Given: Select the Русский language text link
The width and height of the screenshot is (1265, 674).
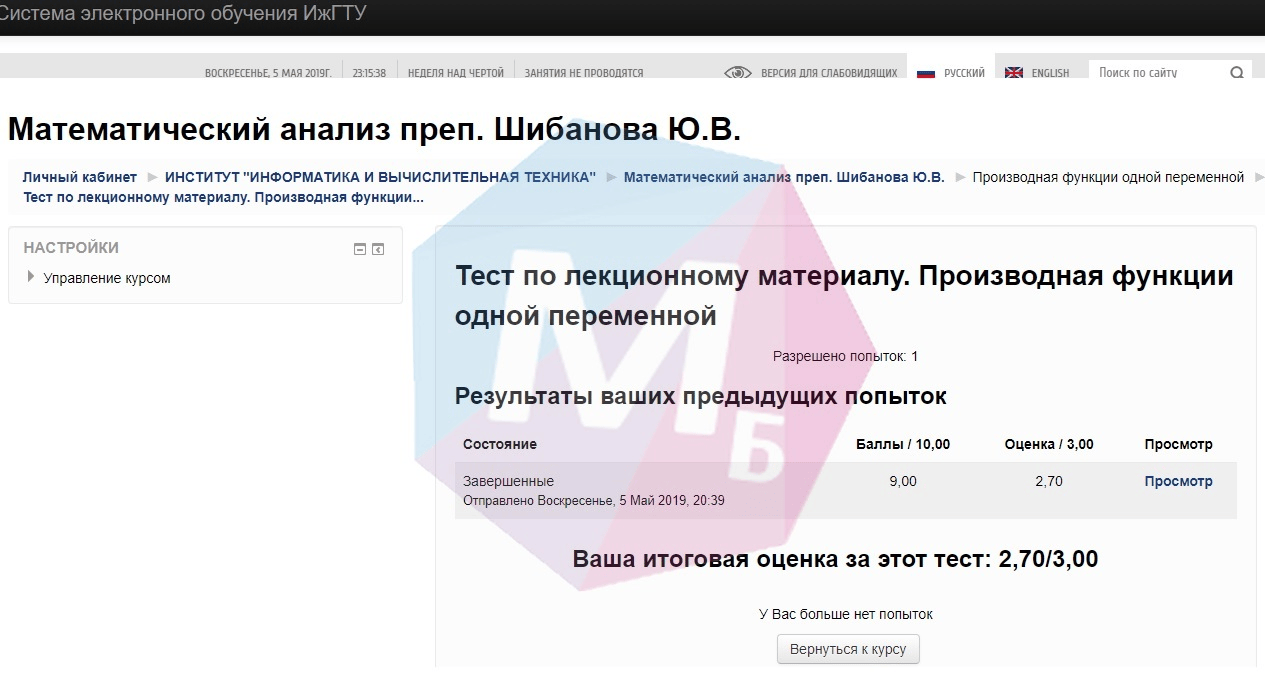Looking at the screenshot, I should pos(964,73).
